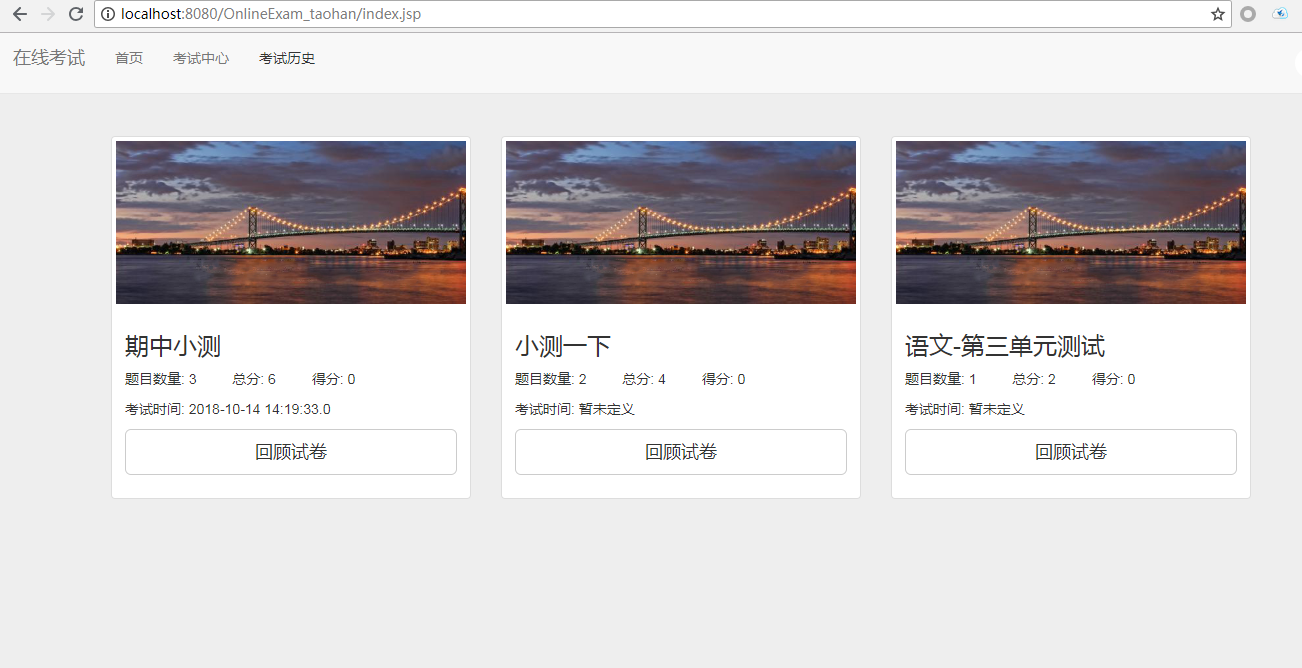Click 回顾试卷 button for 期中小测
Screen dimensions: 1302x668
pyautogui.click(x=291, y=452)
